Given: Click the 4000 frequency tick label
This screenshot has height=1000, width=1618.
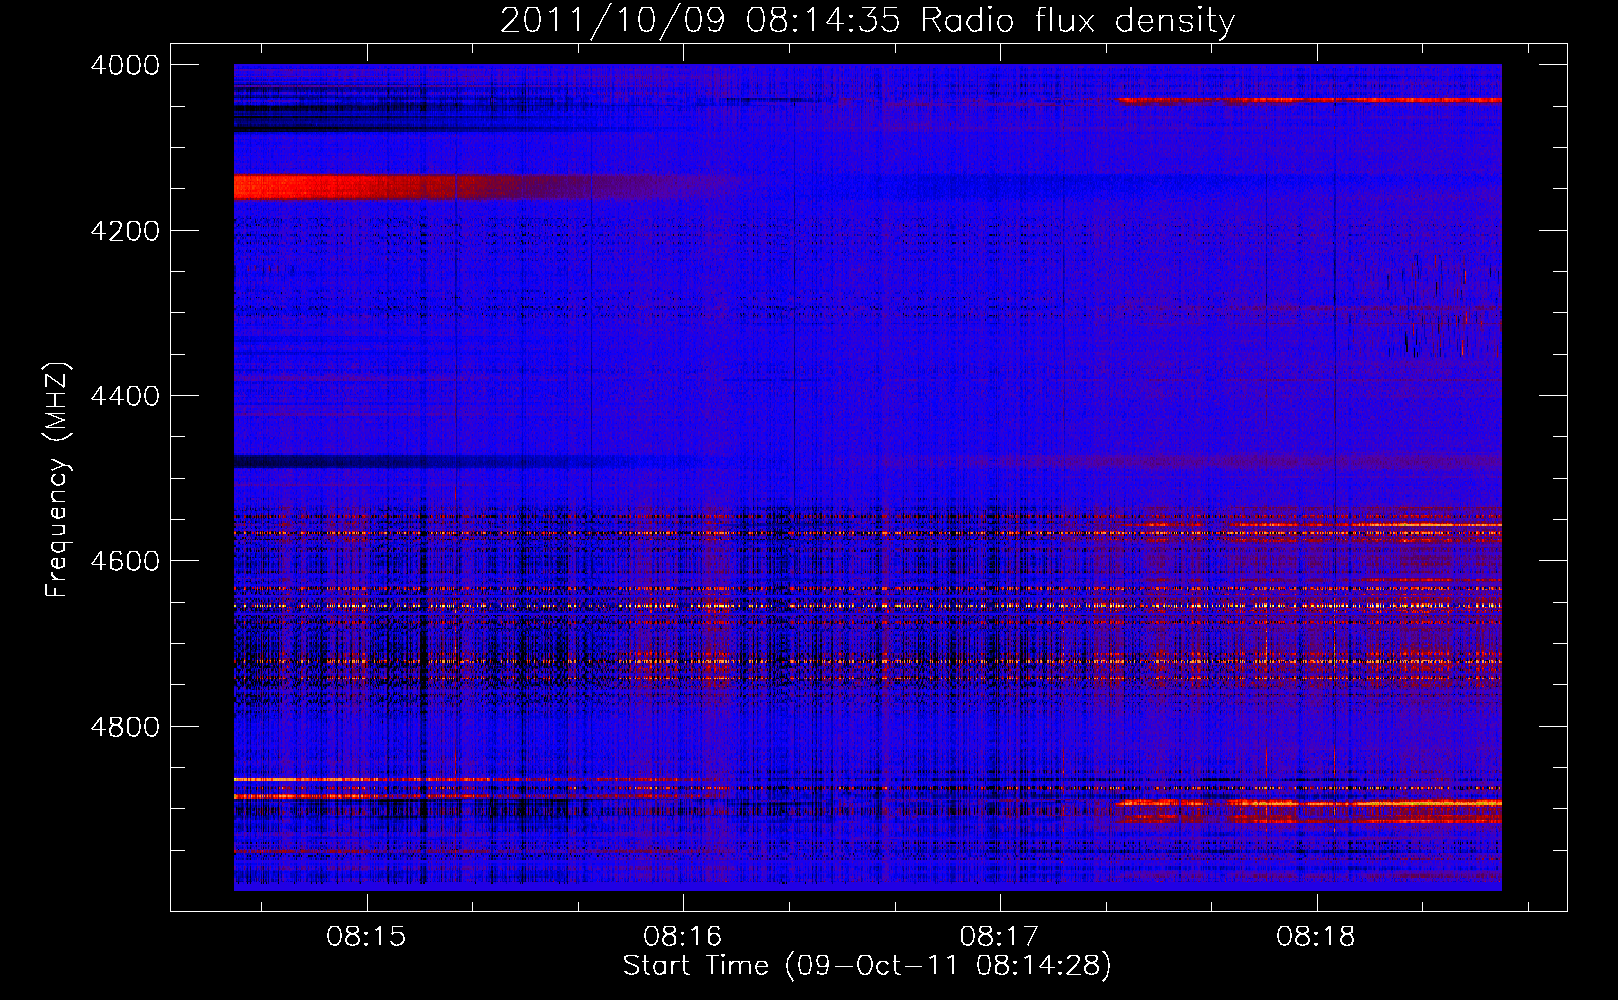Looking at the screenshot, I should click(x=125, y=65).
